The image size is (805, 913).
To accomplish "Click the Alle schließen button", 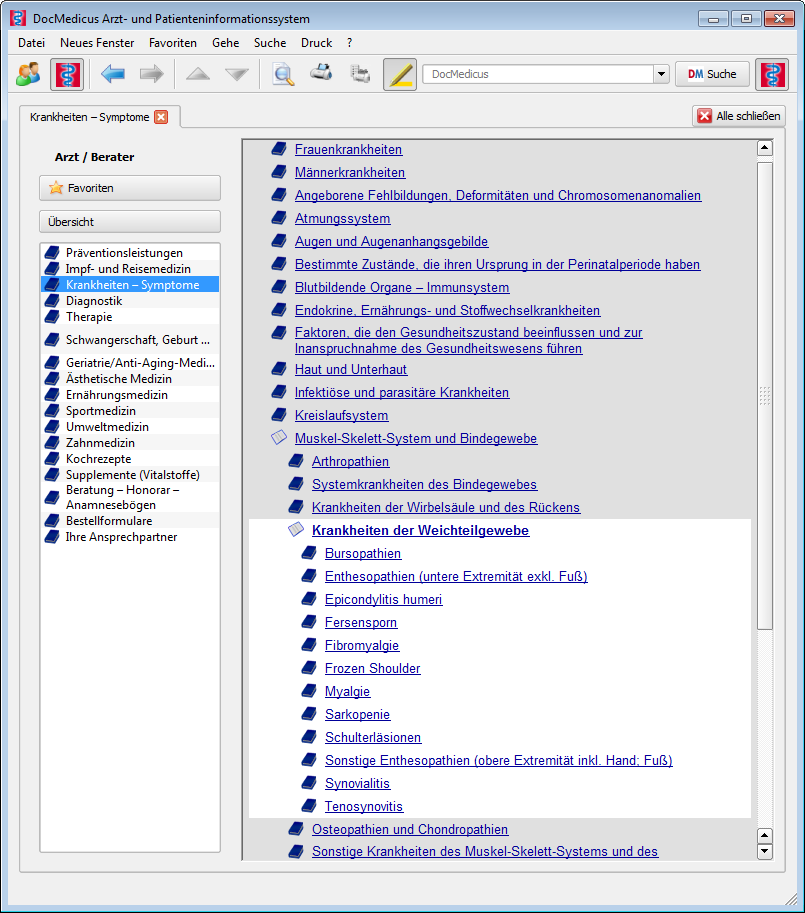I will (x=739, y=116).
